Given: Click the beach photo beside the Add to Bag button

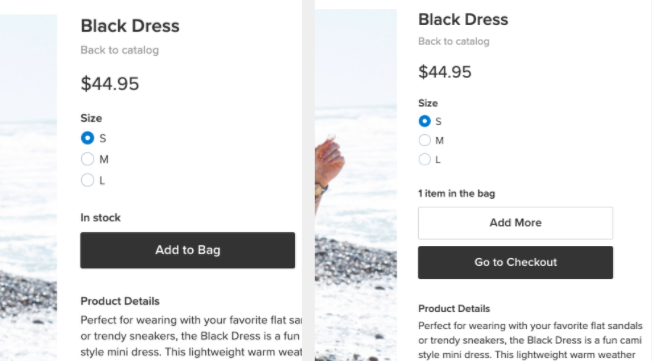Looking at the screenshot, I should (28, 187).
